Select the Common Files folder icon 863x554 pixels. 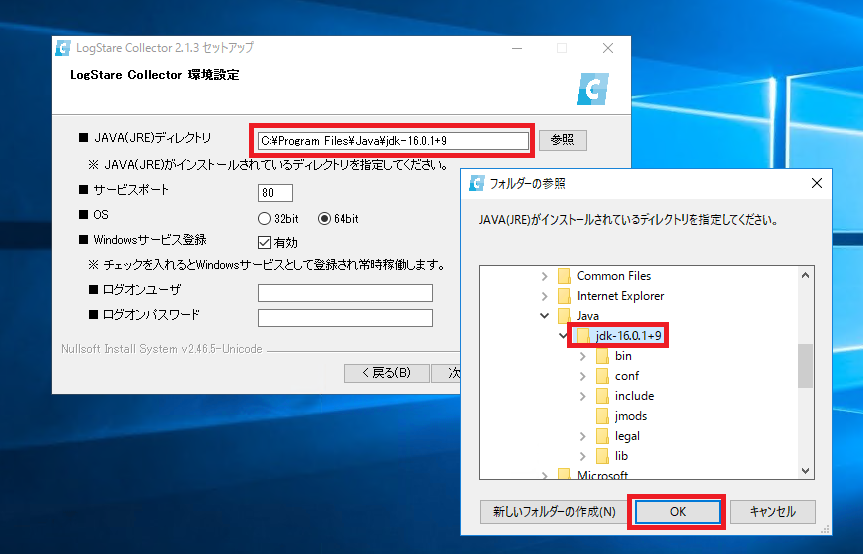(564, 276)
